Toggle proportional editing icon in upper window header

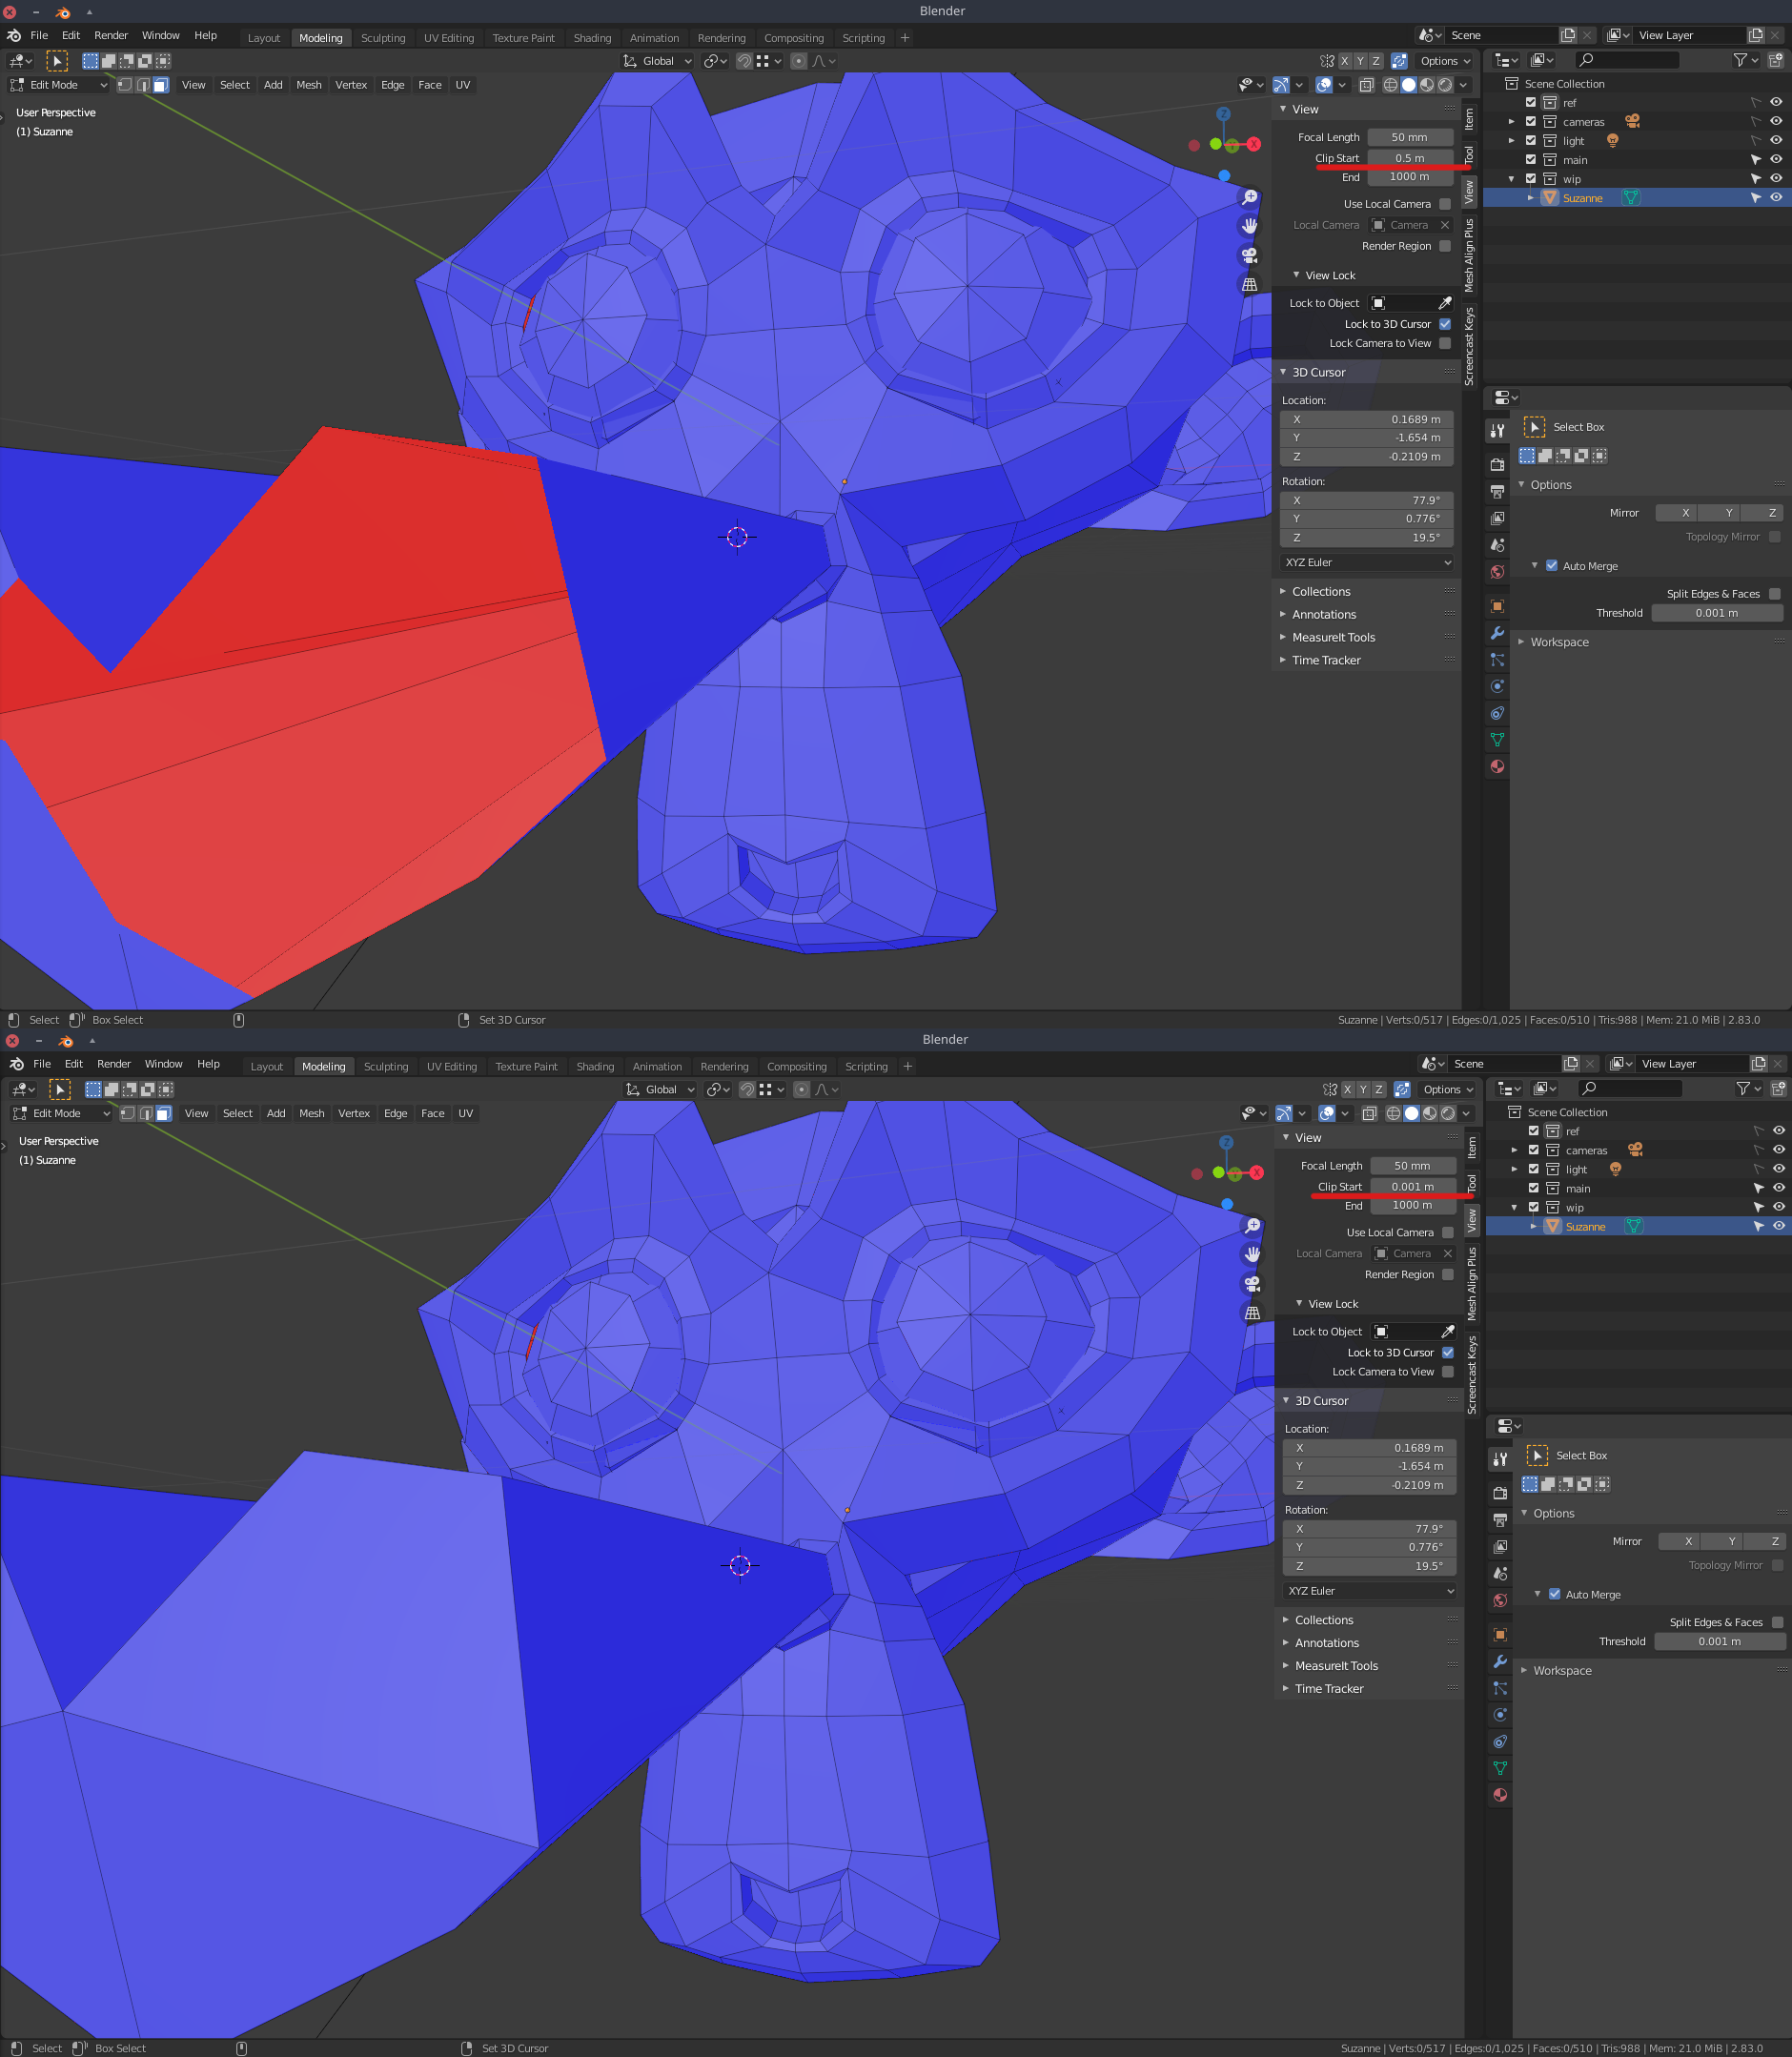[x=798, y=61]
